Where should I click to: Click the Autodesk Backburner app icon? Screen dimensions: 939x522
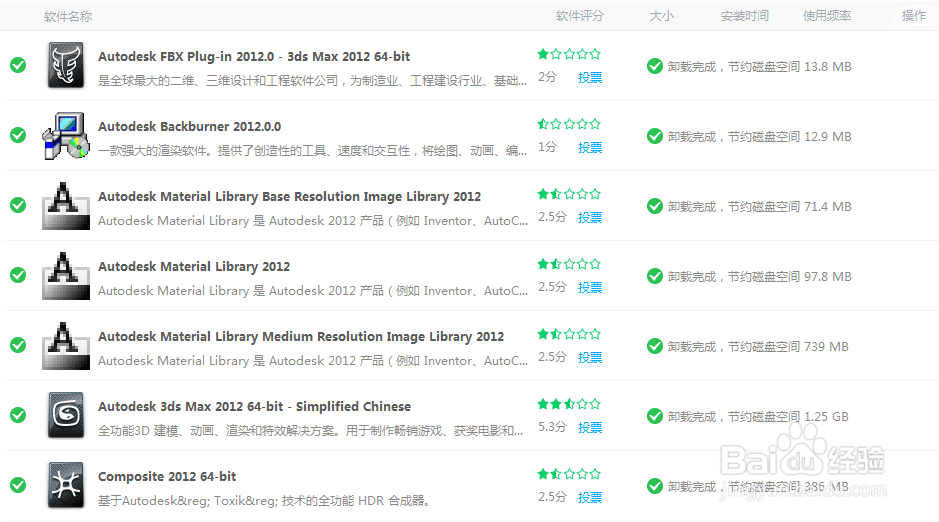pos(66,135)
